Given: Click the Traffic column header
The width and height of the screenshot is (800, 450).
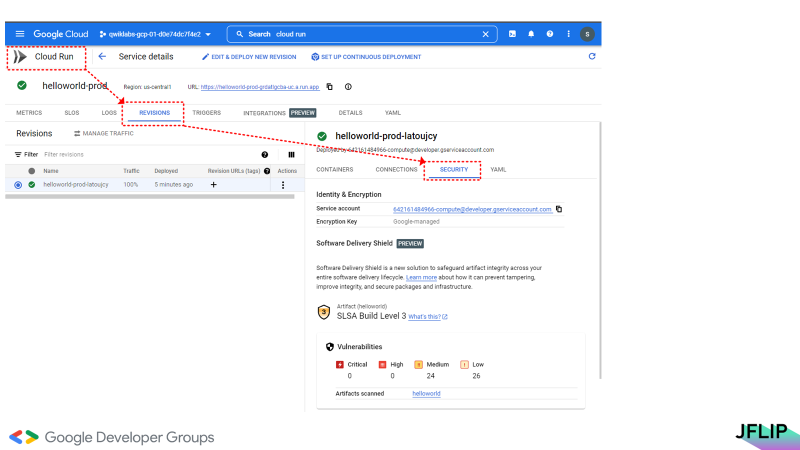Looking at the screenshot, I should pyautogui.click(x=131, y=171).
